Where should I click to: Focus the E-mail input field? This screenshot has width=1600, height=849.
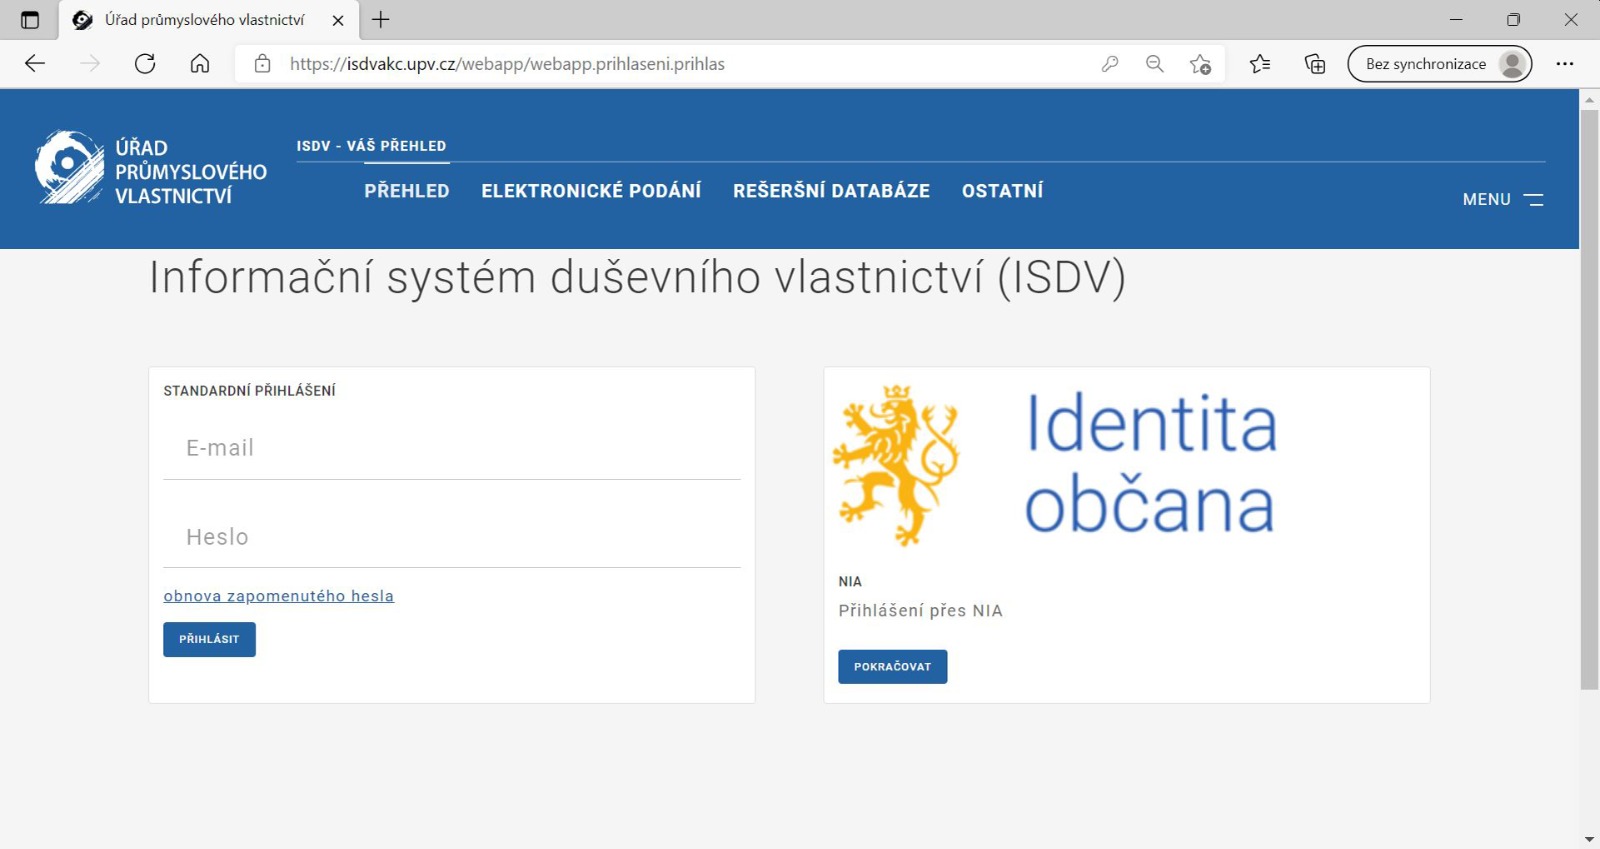coord(452,449)
